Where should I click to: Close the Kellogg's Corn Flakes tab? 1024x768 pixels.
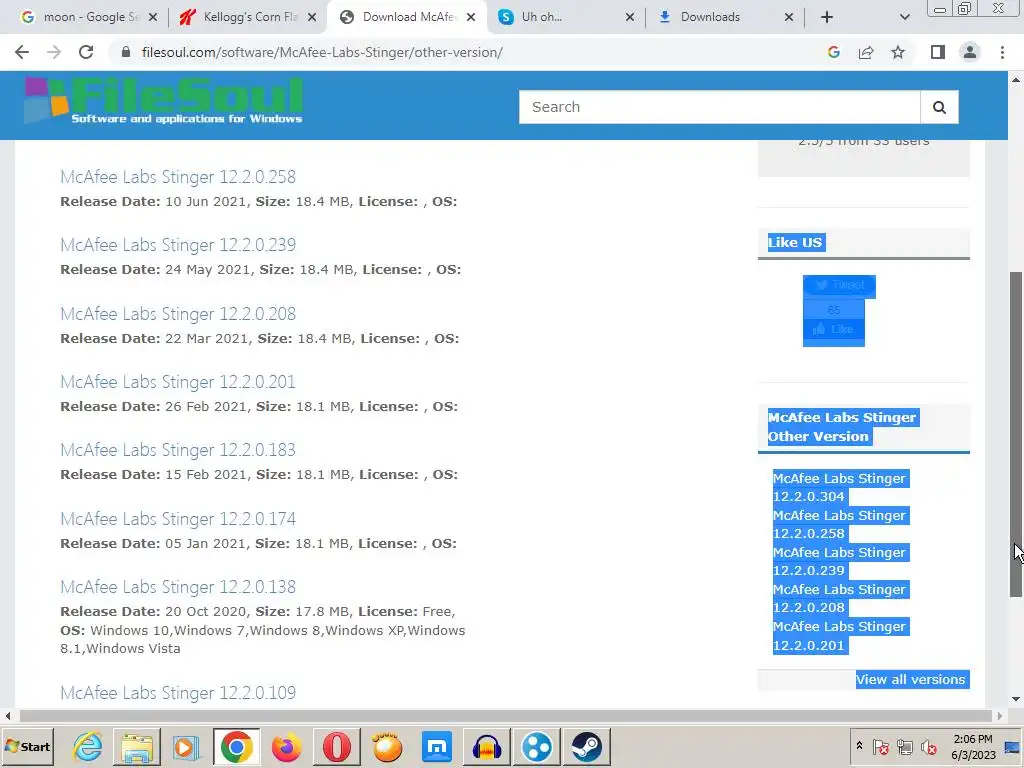[312, 17]
